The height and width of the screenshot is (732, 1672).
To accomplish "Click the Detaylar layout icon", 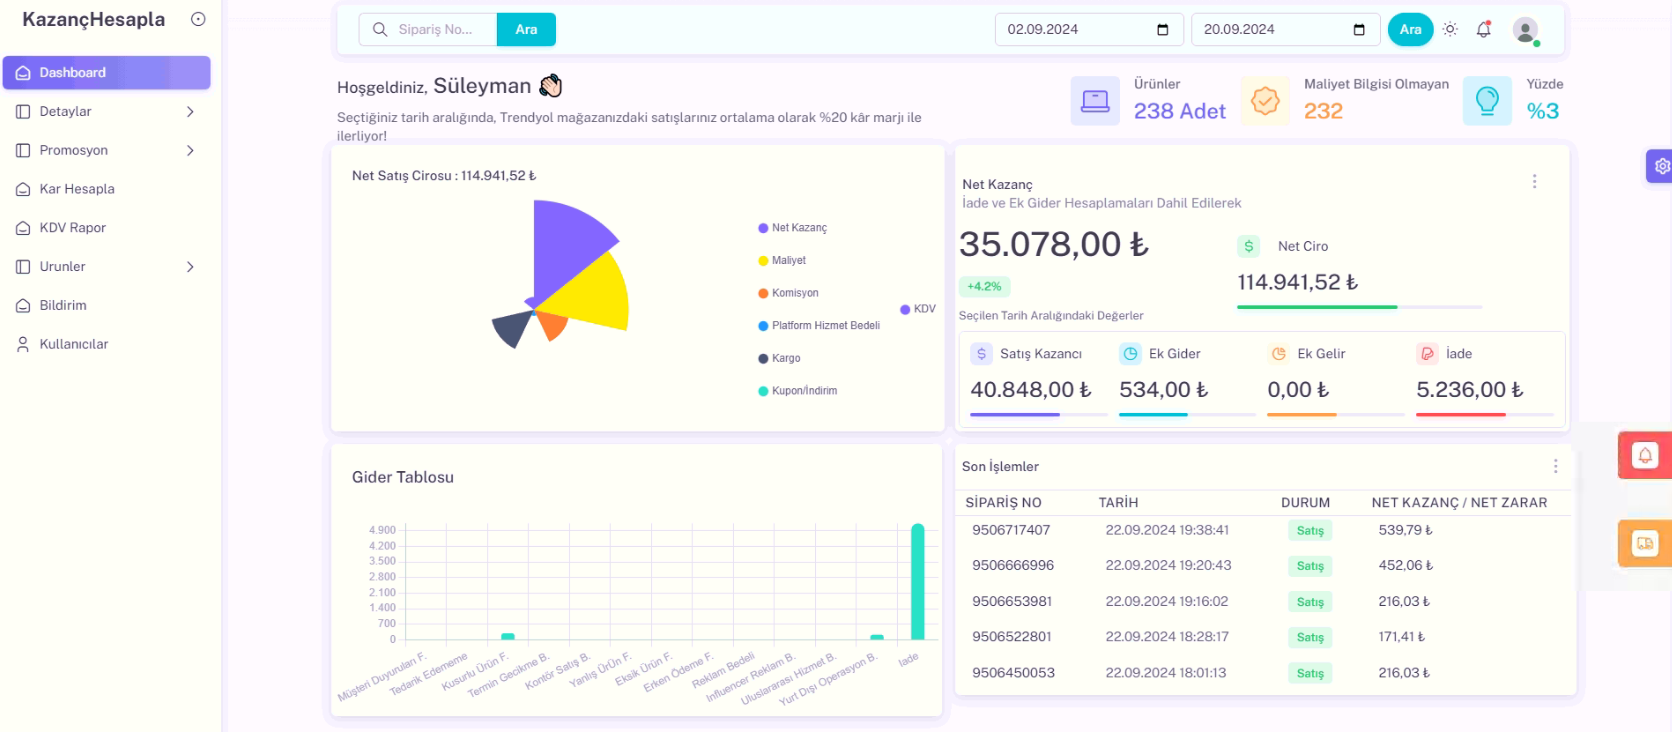I will point(23,112).
